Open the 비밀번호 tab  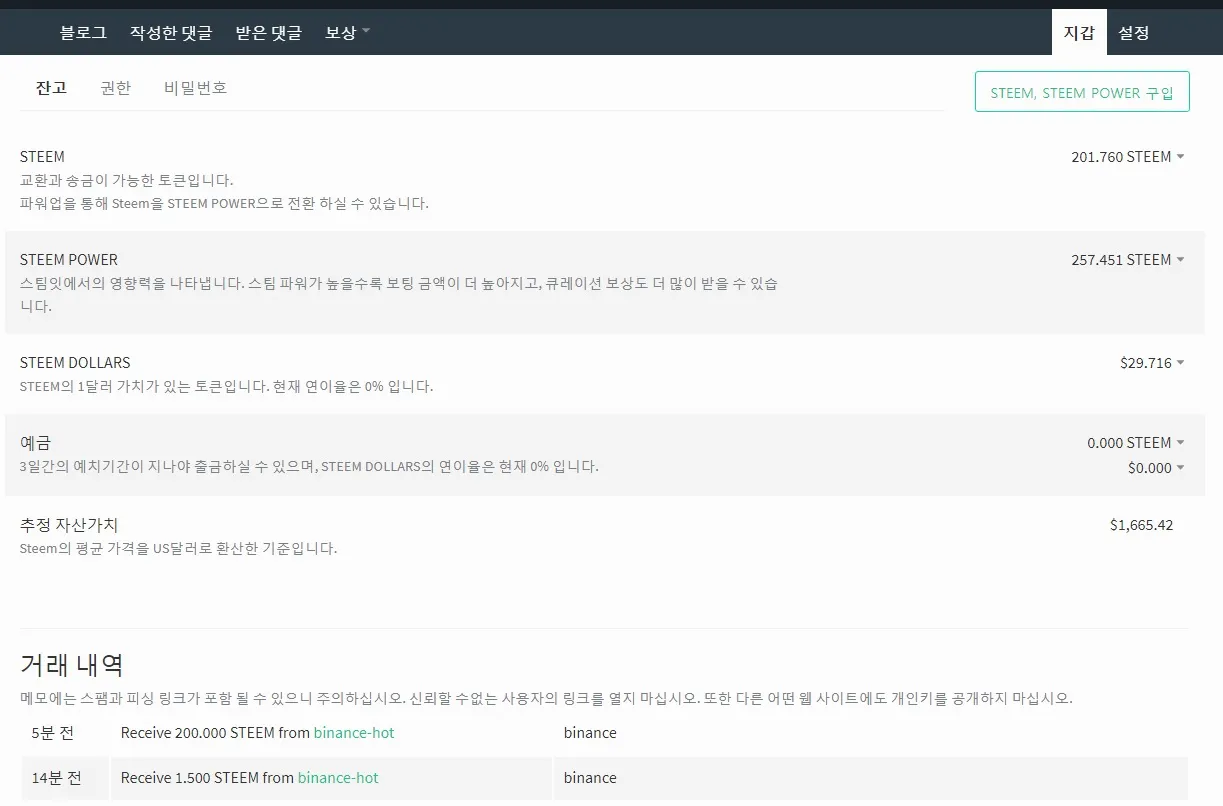coord(194,88)
